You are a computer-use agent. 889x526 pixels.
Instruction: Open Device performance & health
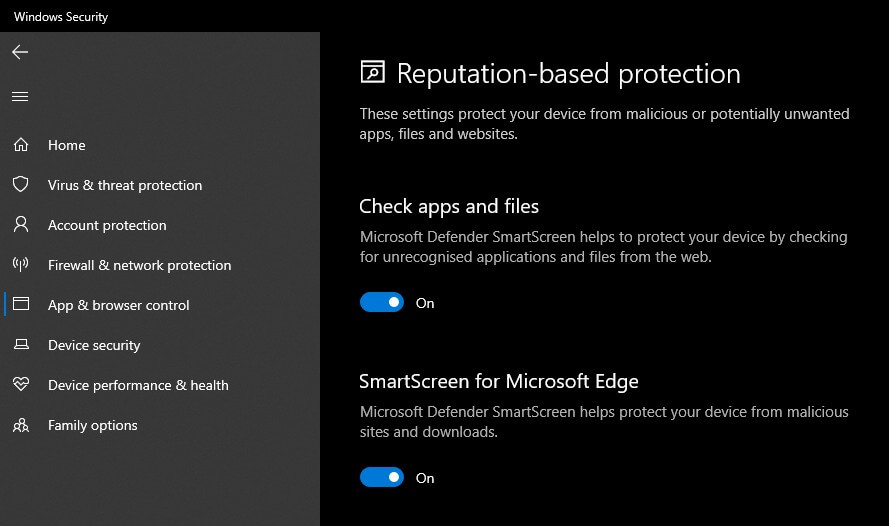point(138,385)
